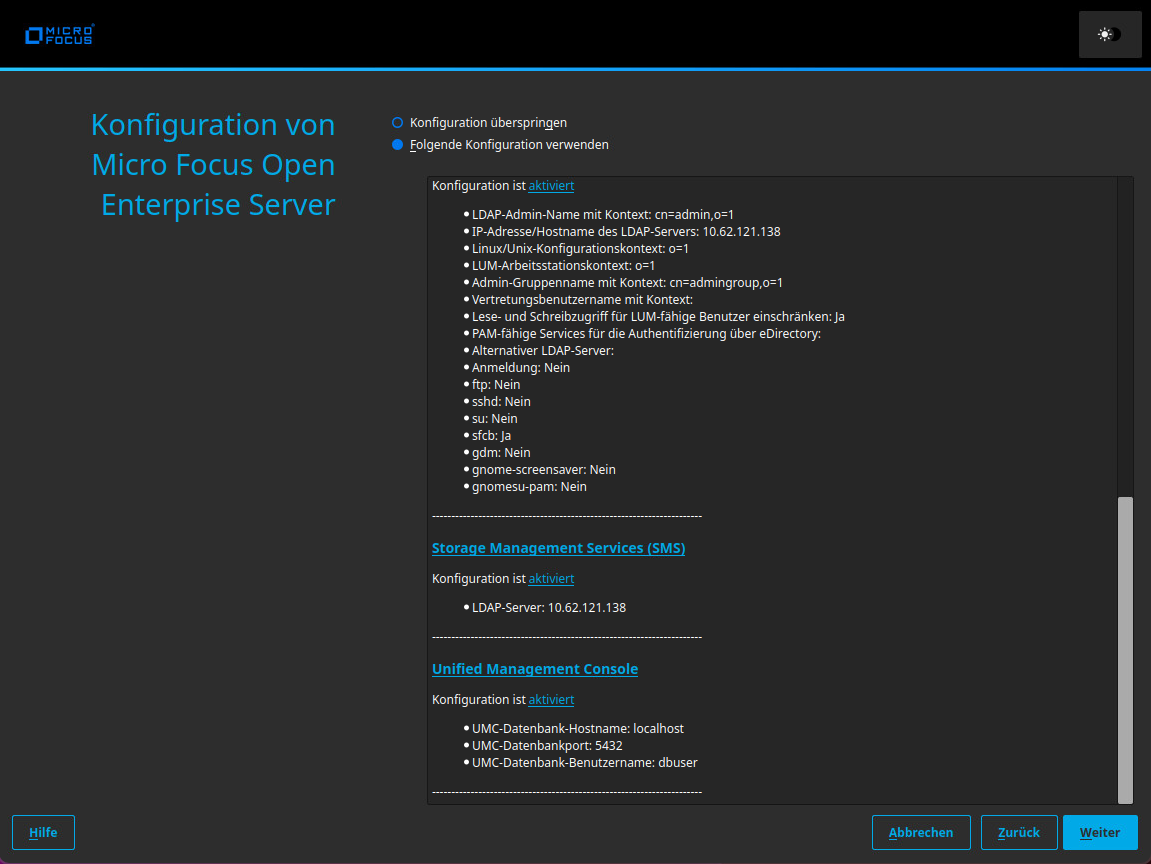Open the Hilfe dialog
The width and height of the screenshot is (1151, 864).
(43, 832)
